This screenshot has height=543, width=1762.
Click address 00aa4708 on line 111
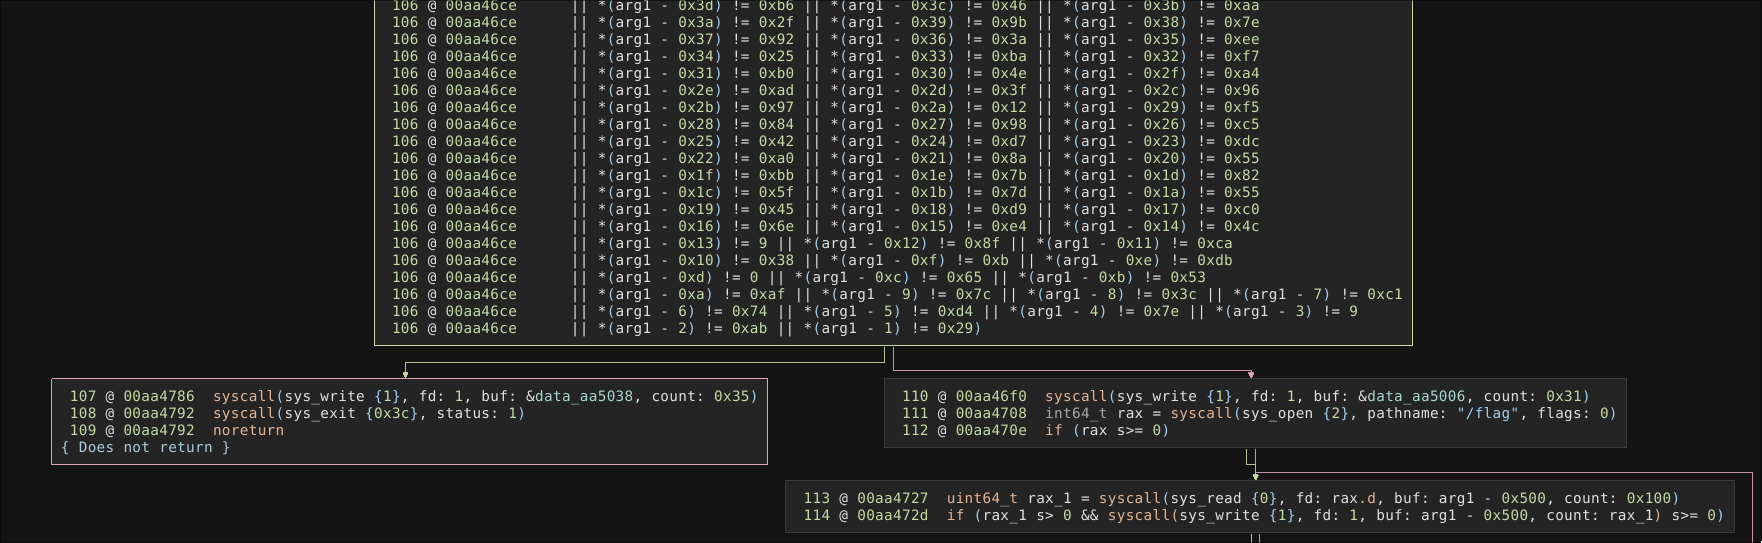point(991,413)
